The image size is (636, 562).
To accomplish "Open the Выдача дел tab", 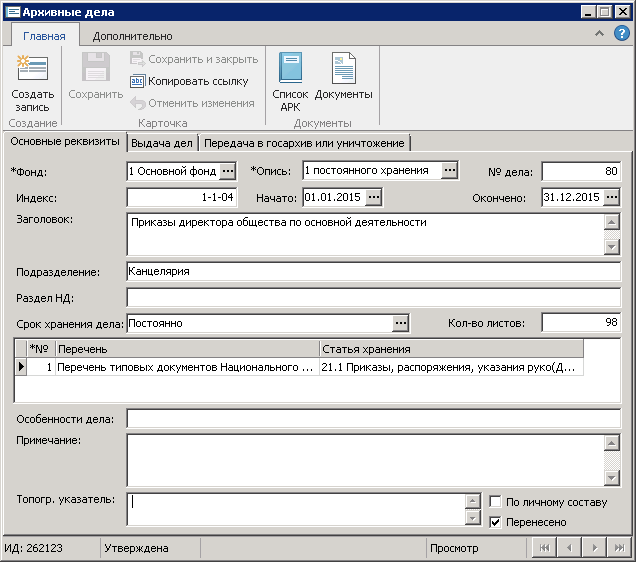I will point(162,143).
